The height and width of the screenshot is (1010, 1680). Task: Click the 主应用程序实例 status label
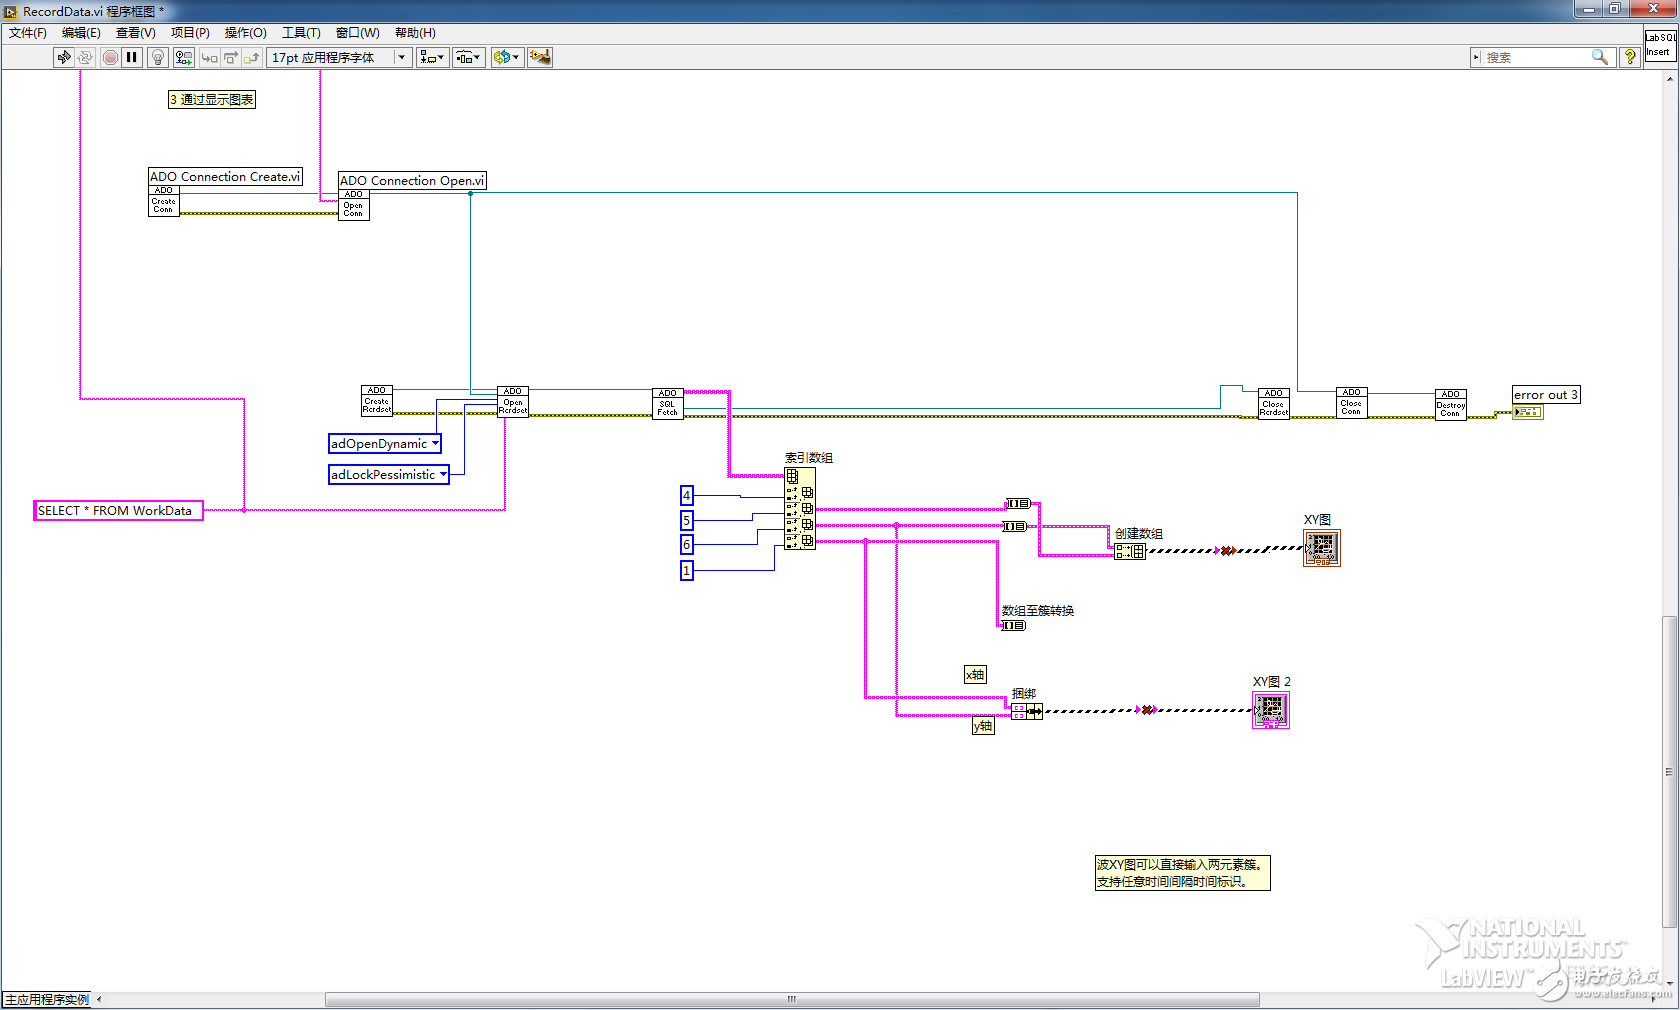tap(47, 999)
